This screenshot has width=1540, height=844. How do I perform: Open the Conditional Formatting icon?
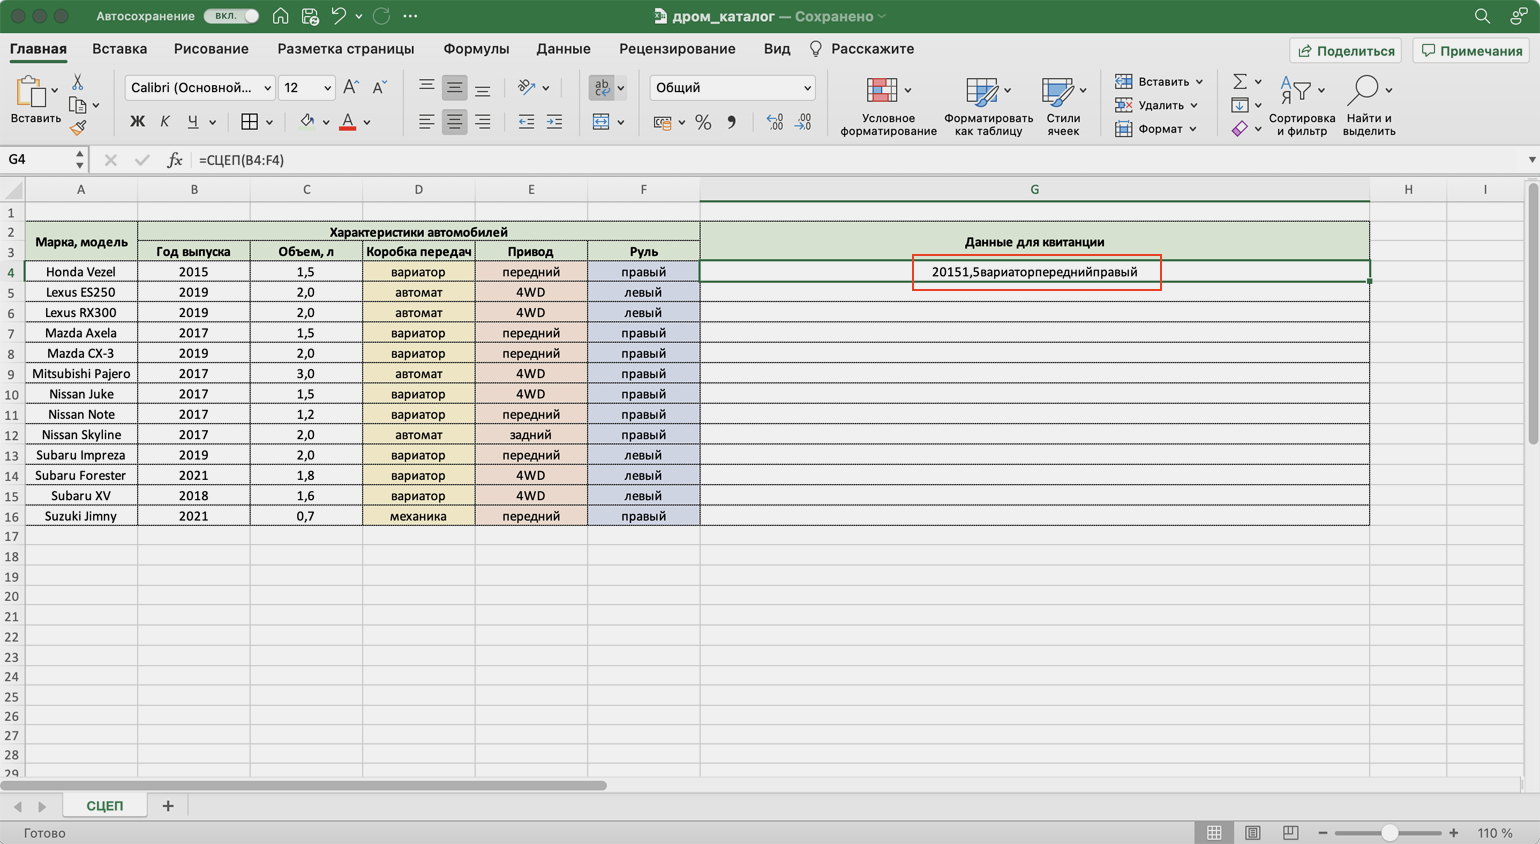click(882, 91)
